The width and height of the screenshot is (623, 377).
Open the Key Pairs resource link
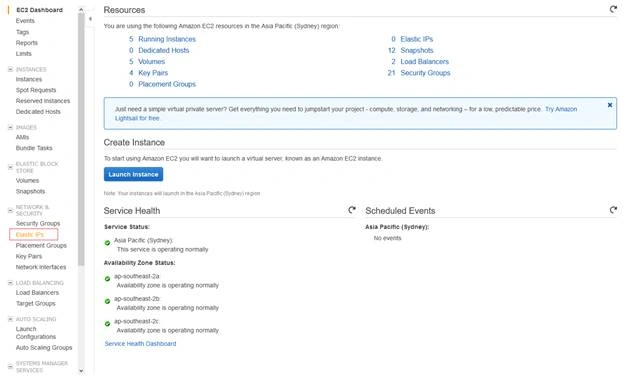click(x=153, y=73)
